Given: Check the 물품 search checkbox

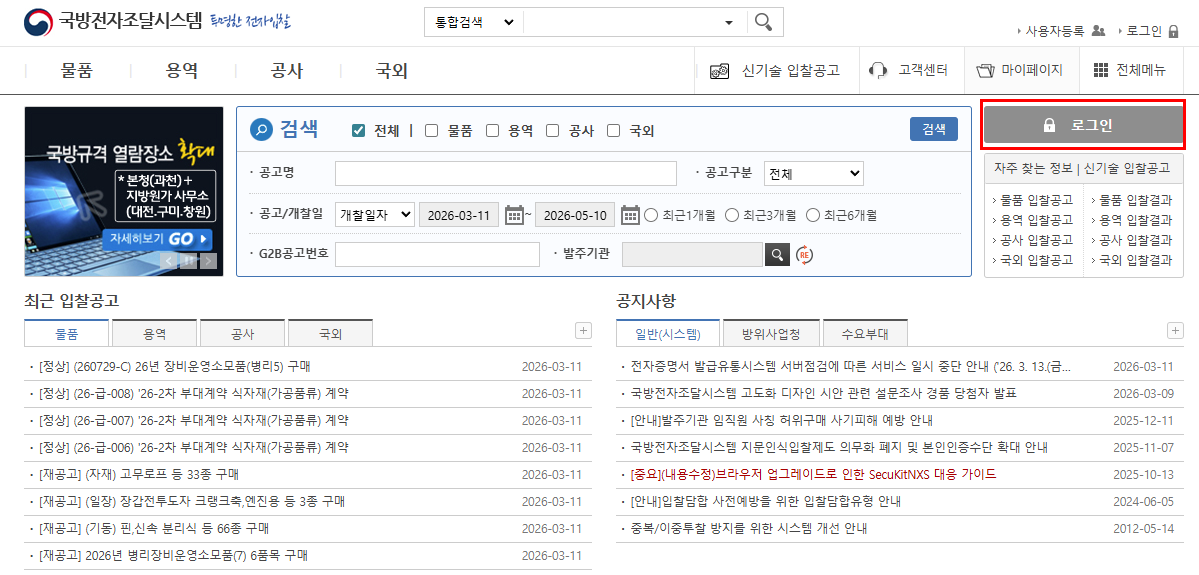Looking at the screenshot, I should (431, 131).
